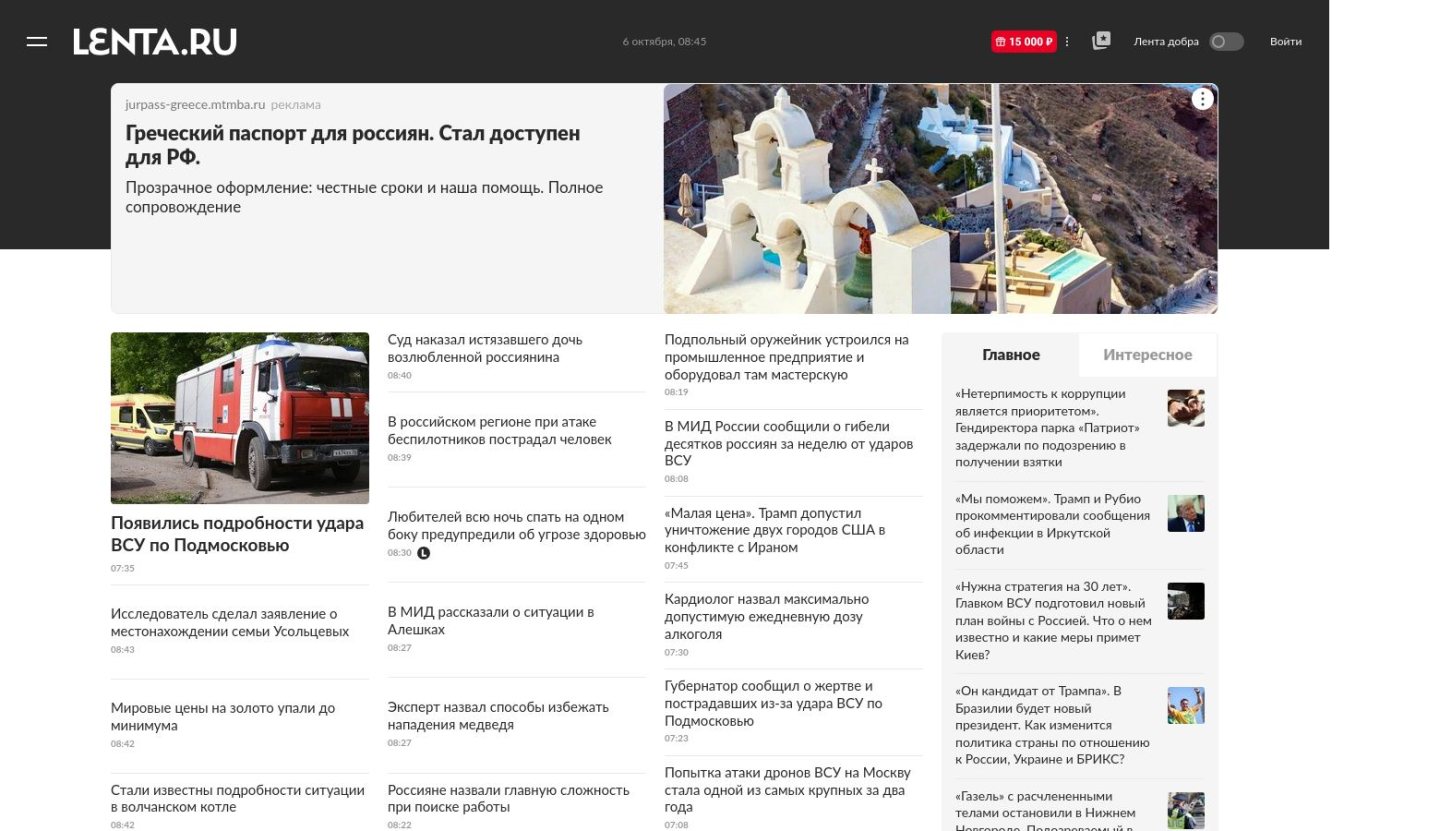
Task: Open 'Кардиолог назвал' alcohol dose article
Action: click(x=767, y=616)
